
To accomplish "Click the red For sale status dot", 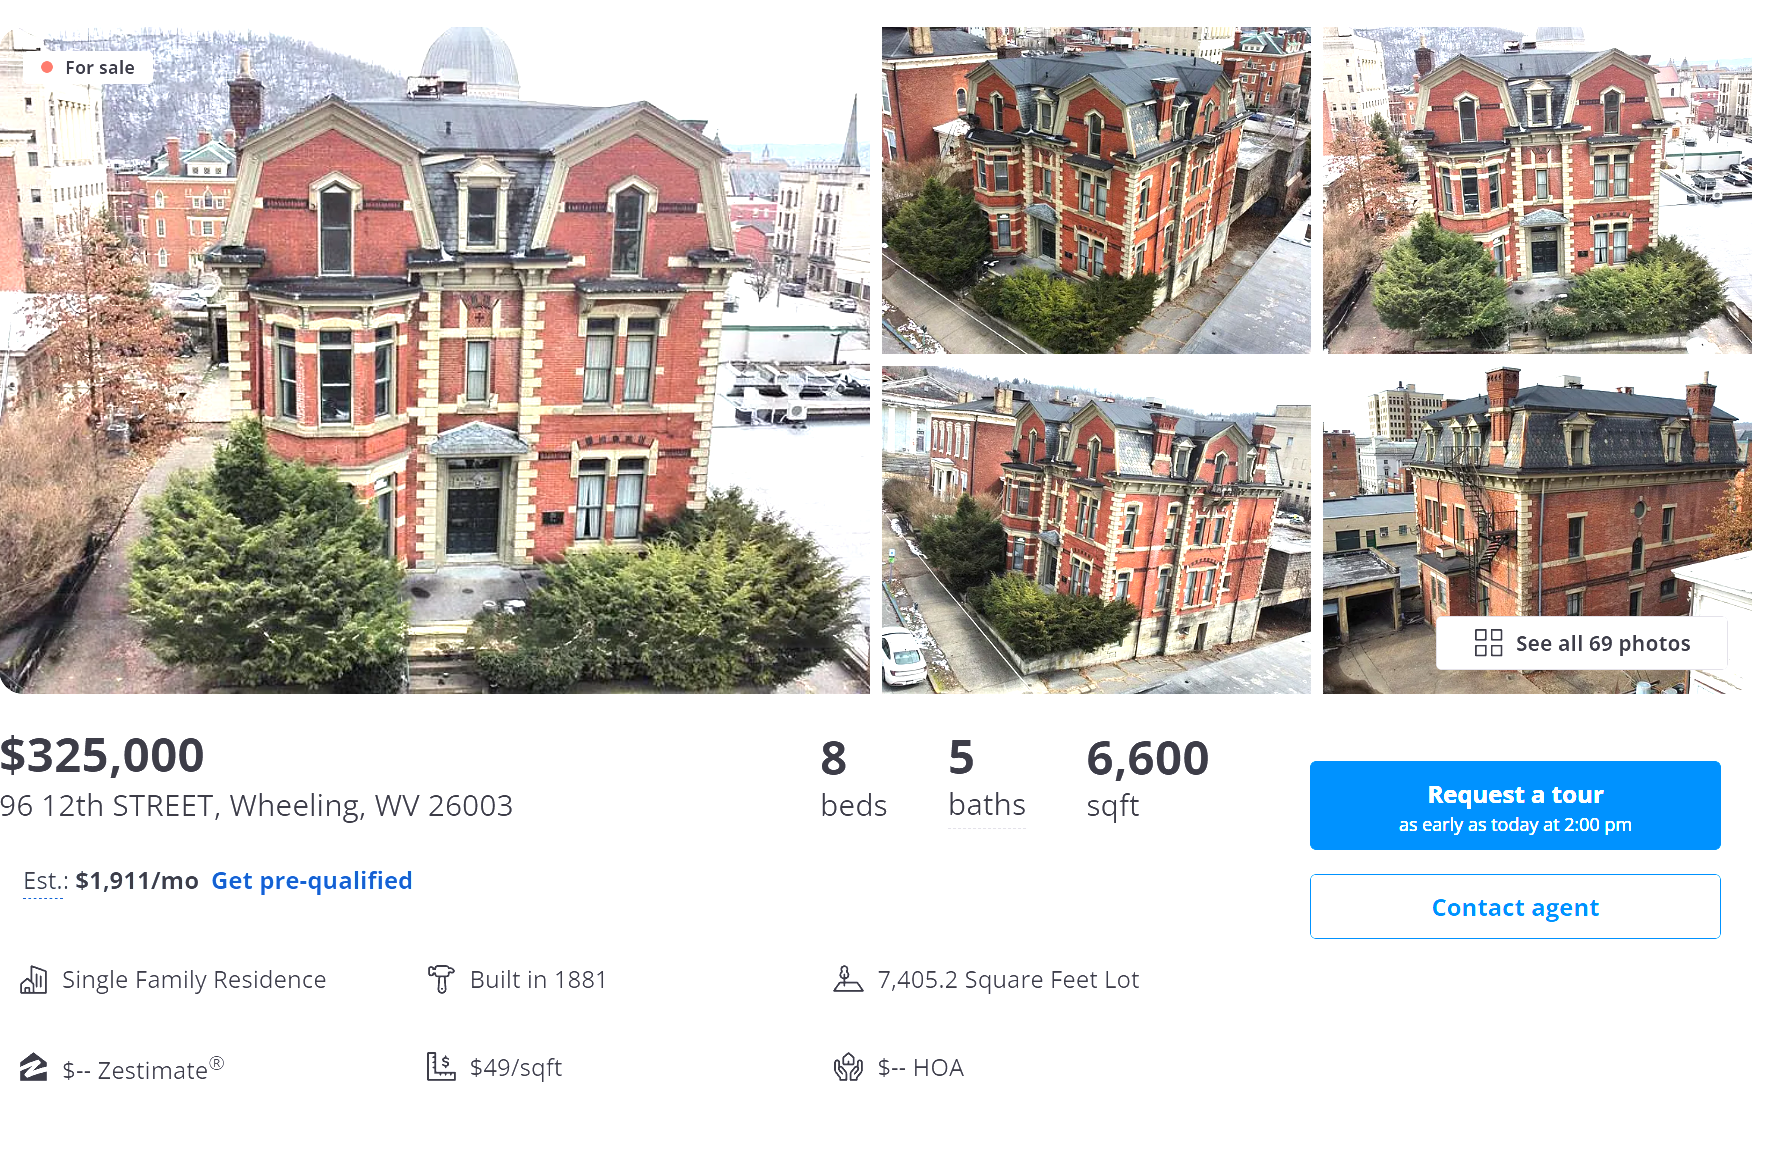I will pyautogui.click(x=47, y=67).
